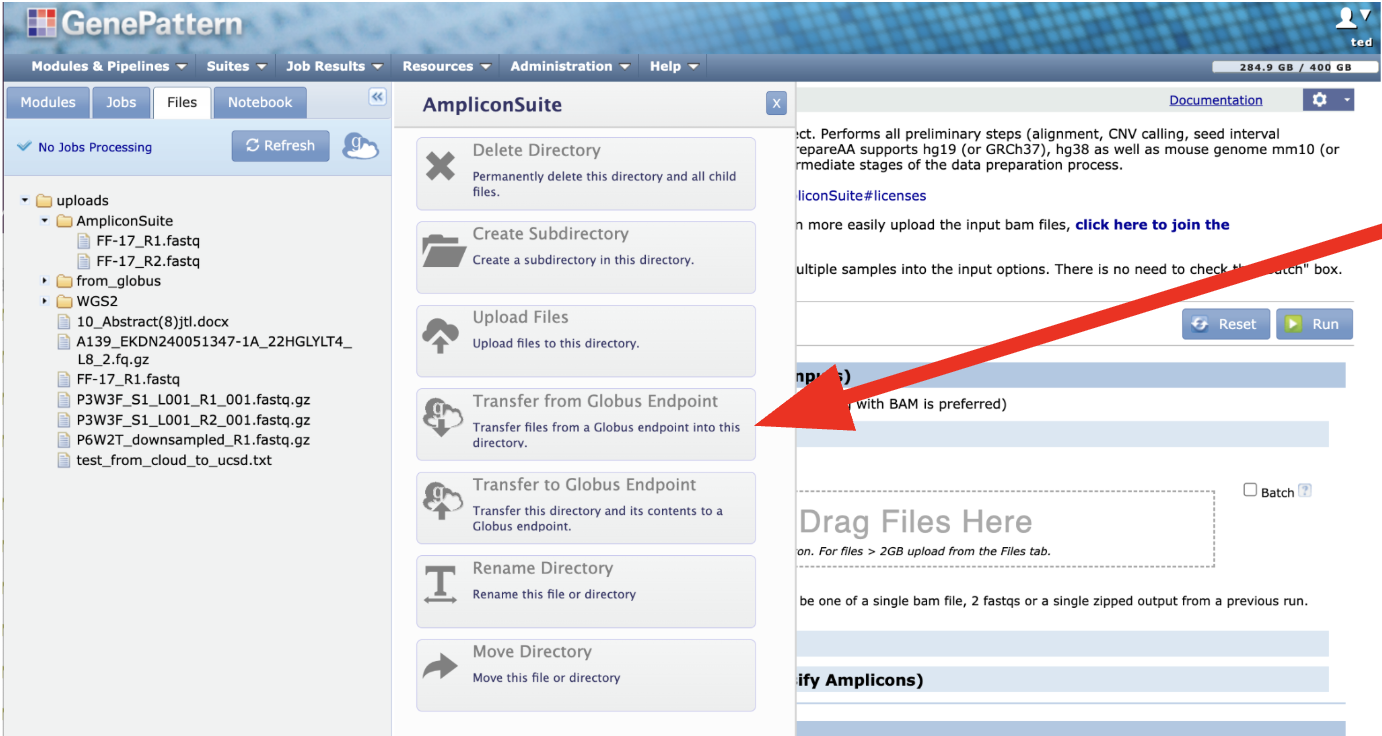This screenshot has height=736, width=1382.
Task: Choose Move Directory option
Action: tap(586, 674)
